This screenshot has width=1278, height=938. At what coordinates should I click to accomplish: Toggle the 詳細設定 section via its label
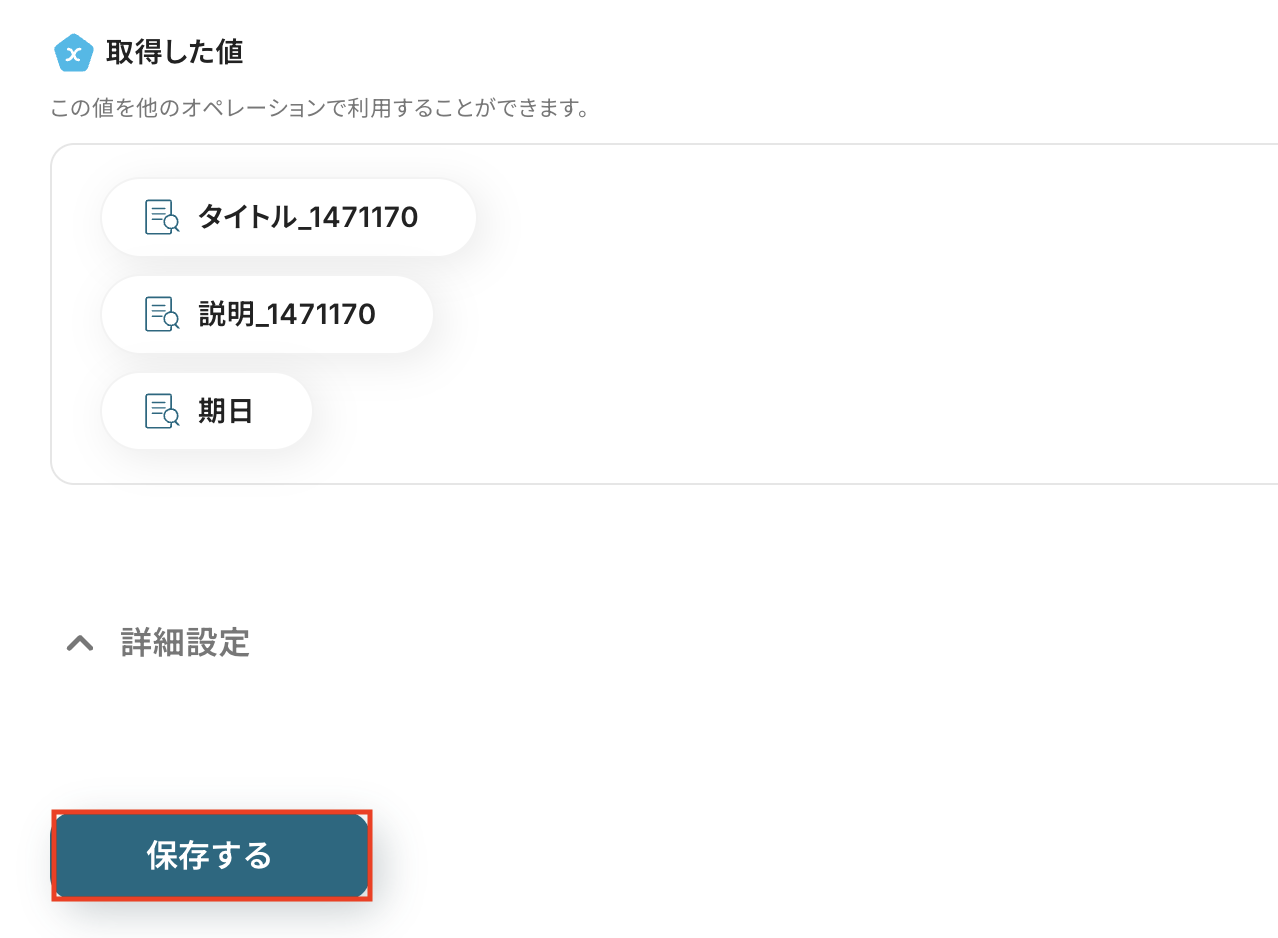tap(185, 643)
